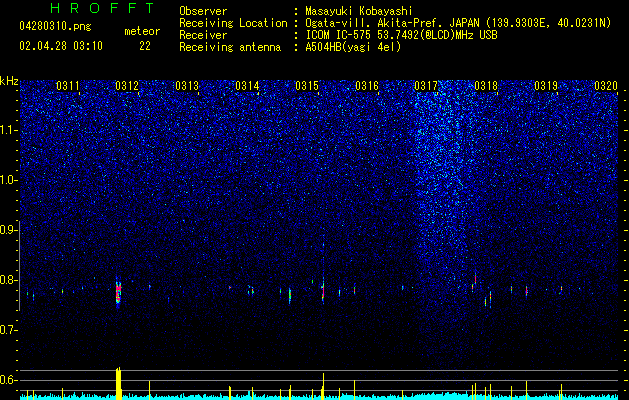
Task: Click the 'Observer' field label
Action: coord(203,11)
